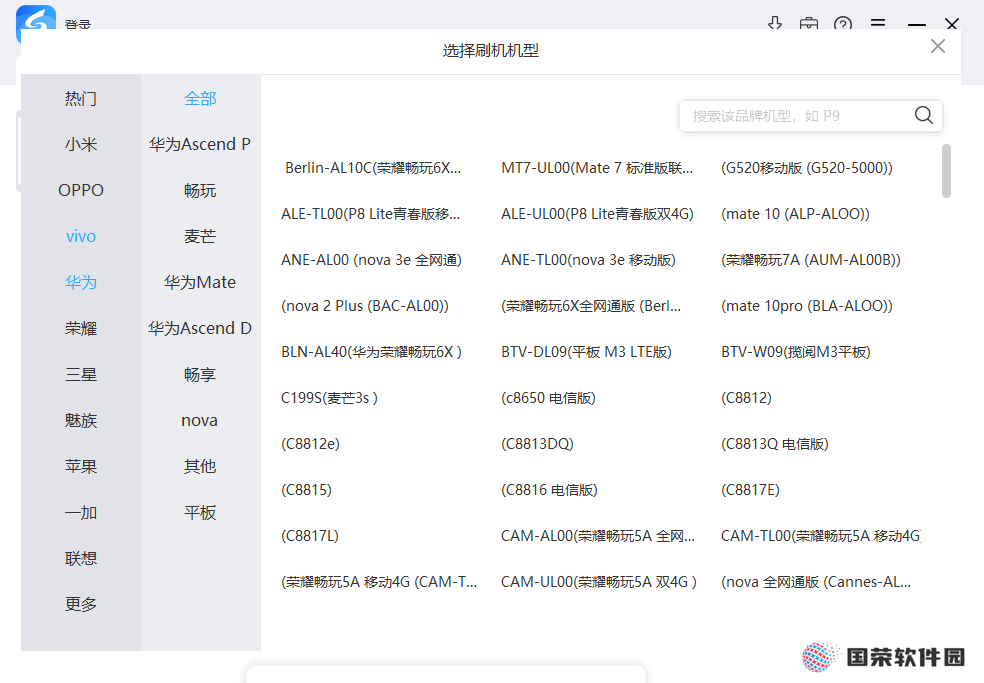Choose model (荣耀畅玩7A (AUM-AL00B))
This screenshot has width=984, height=683.
coord(811,260)
